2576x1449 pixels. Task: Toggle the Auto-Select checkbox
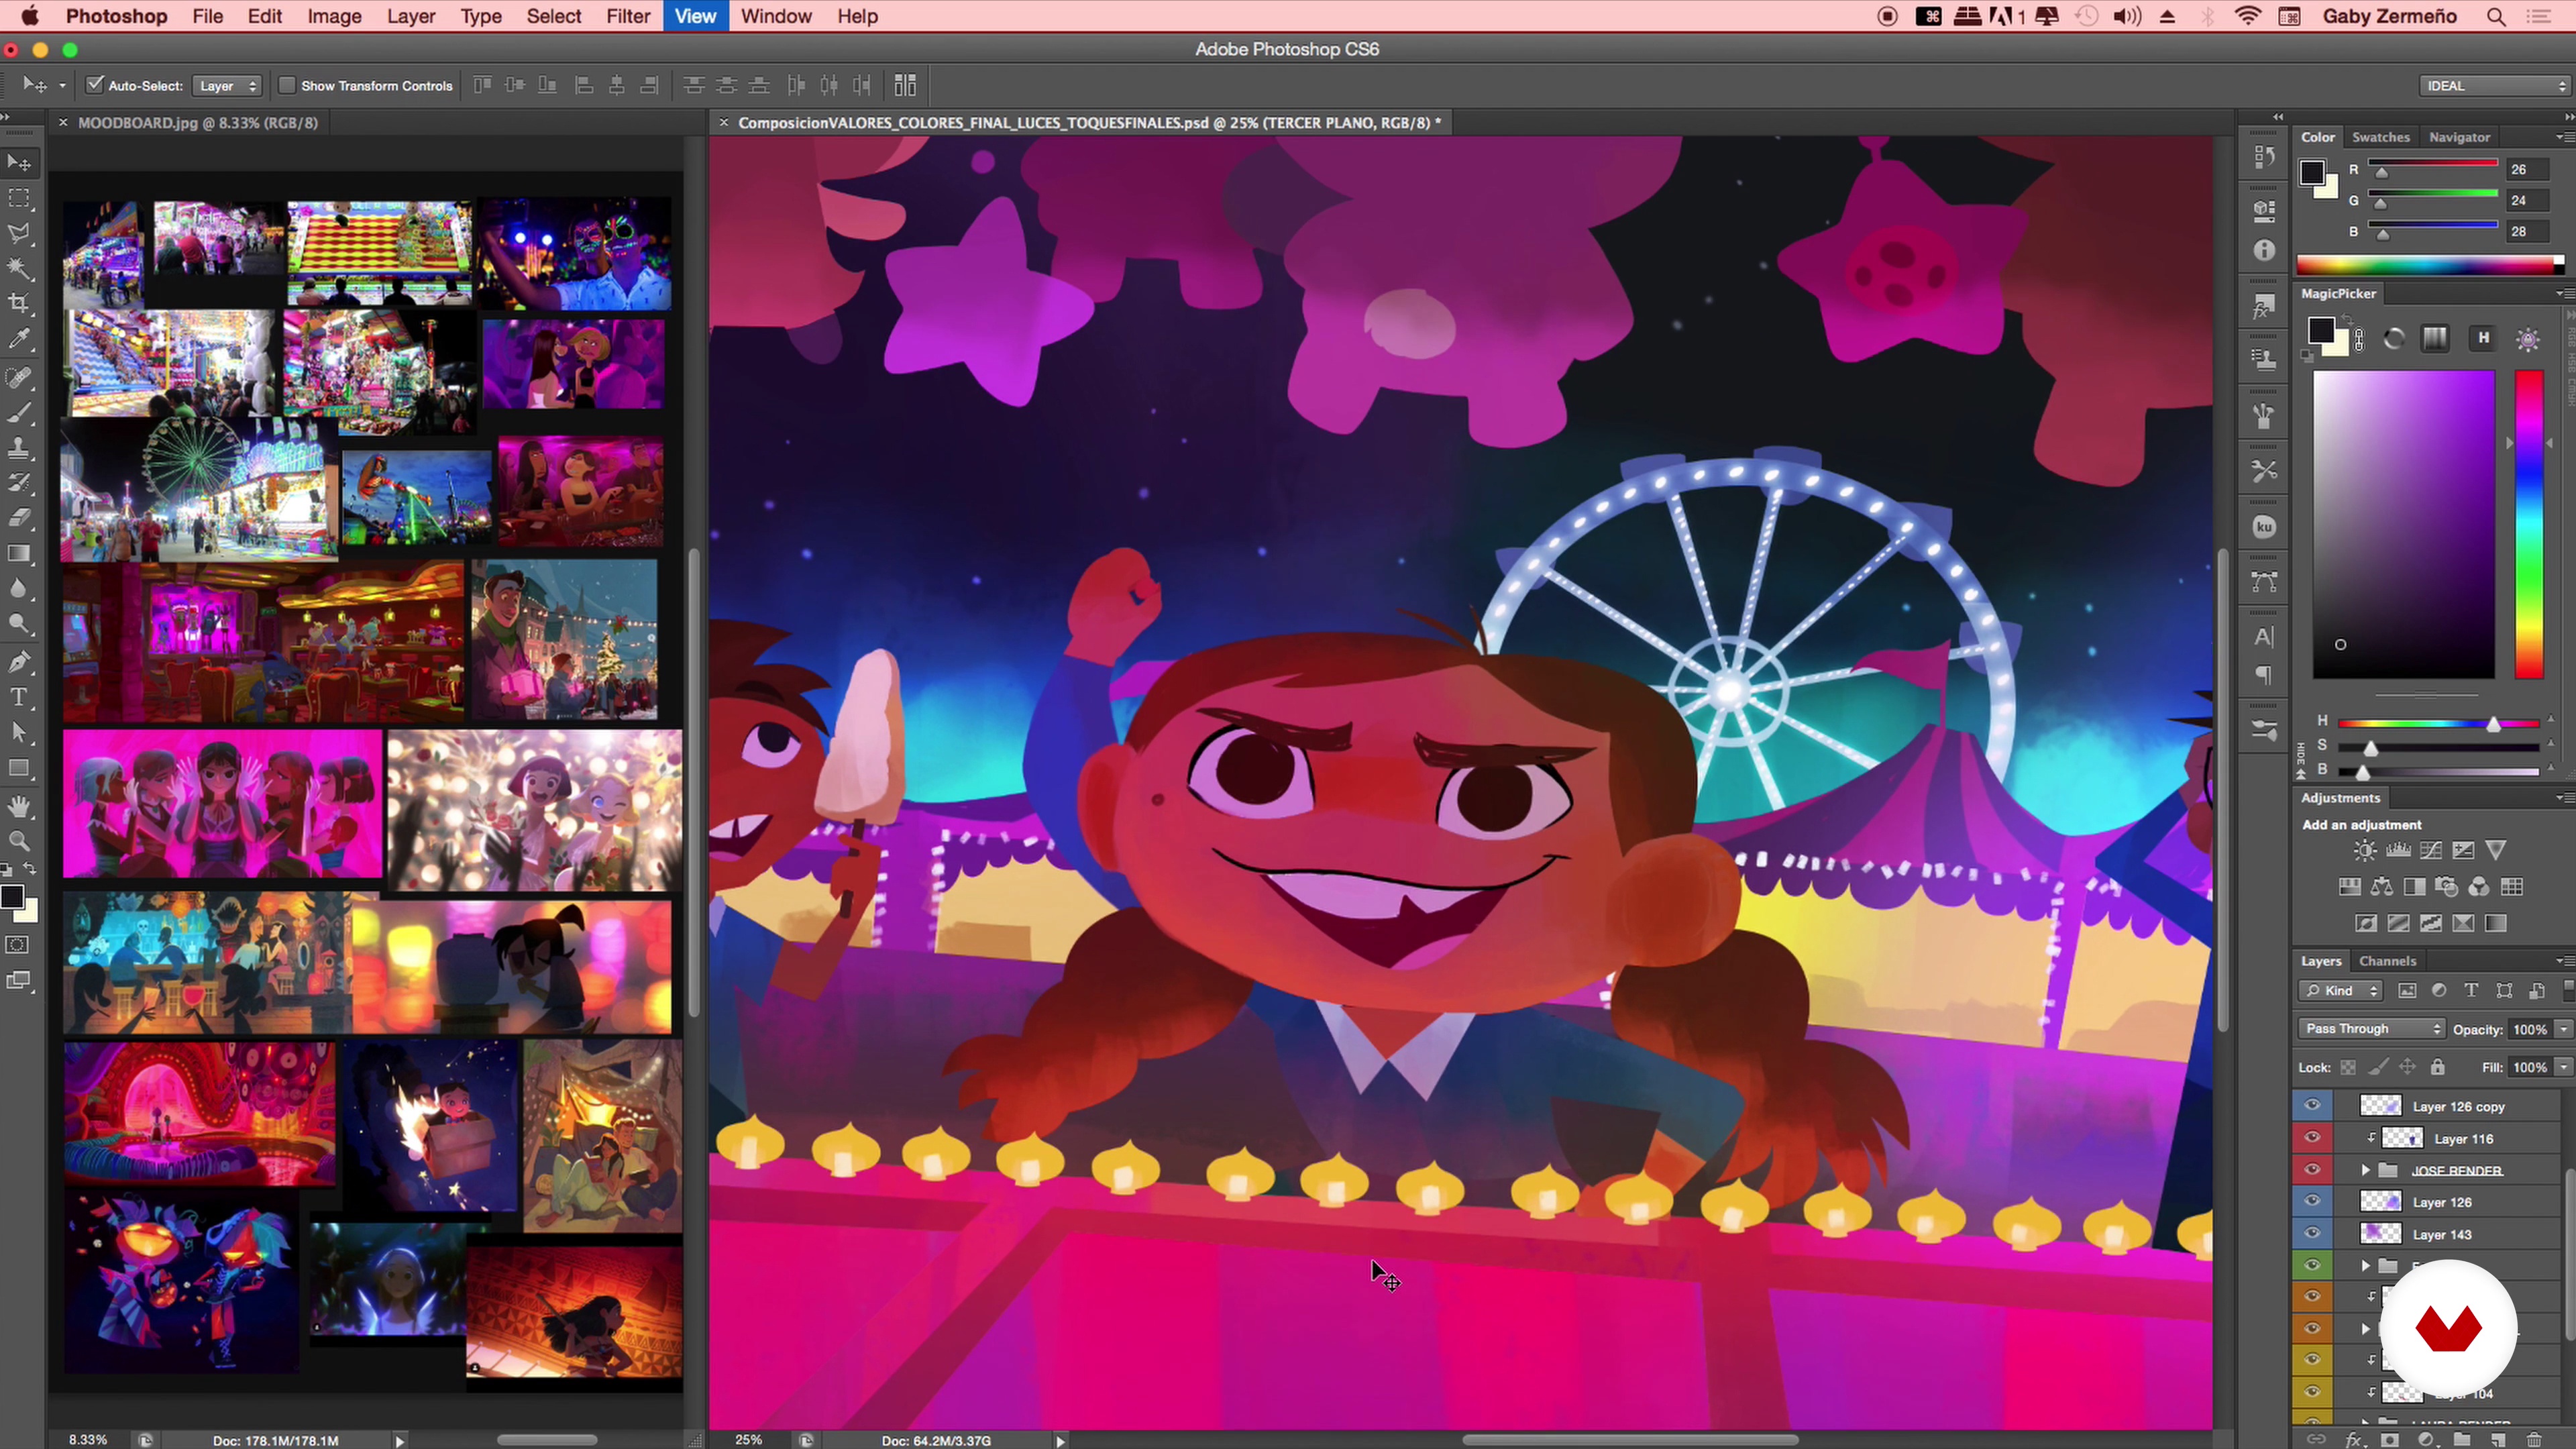coord(95,85)
